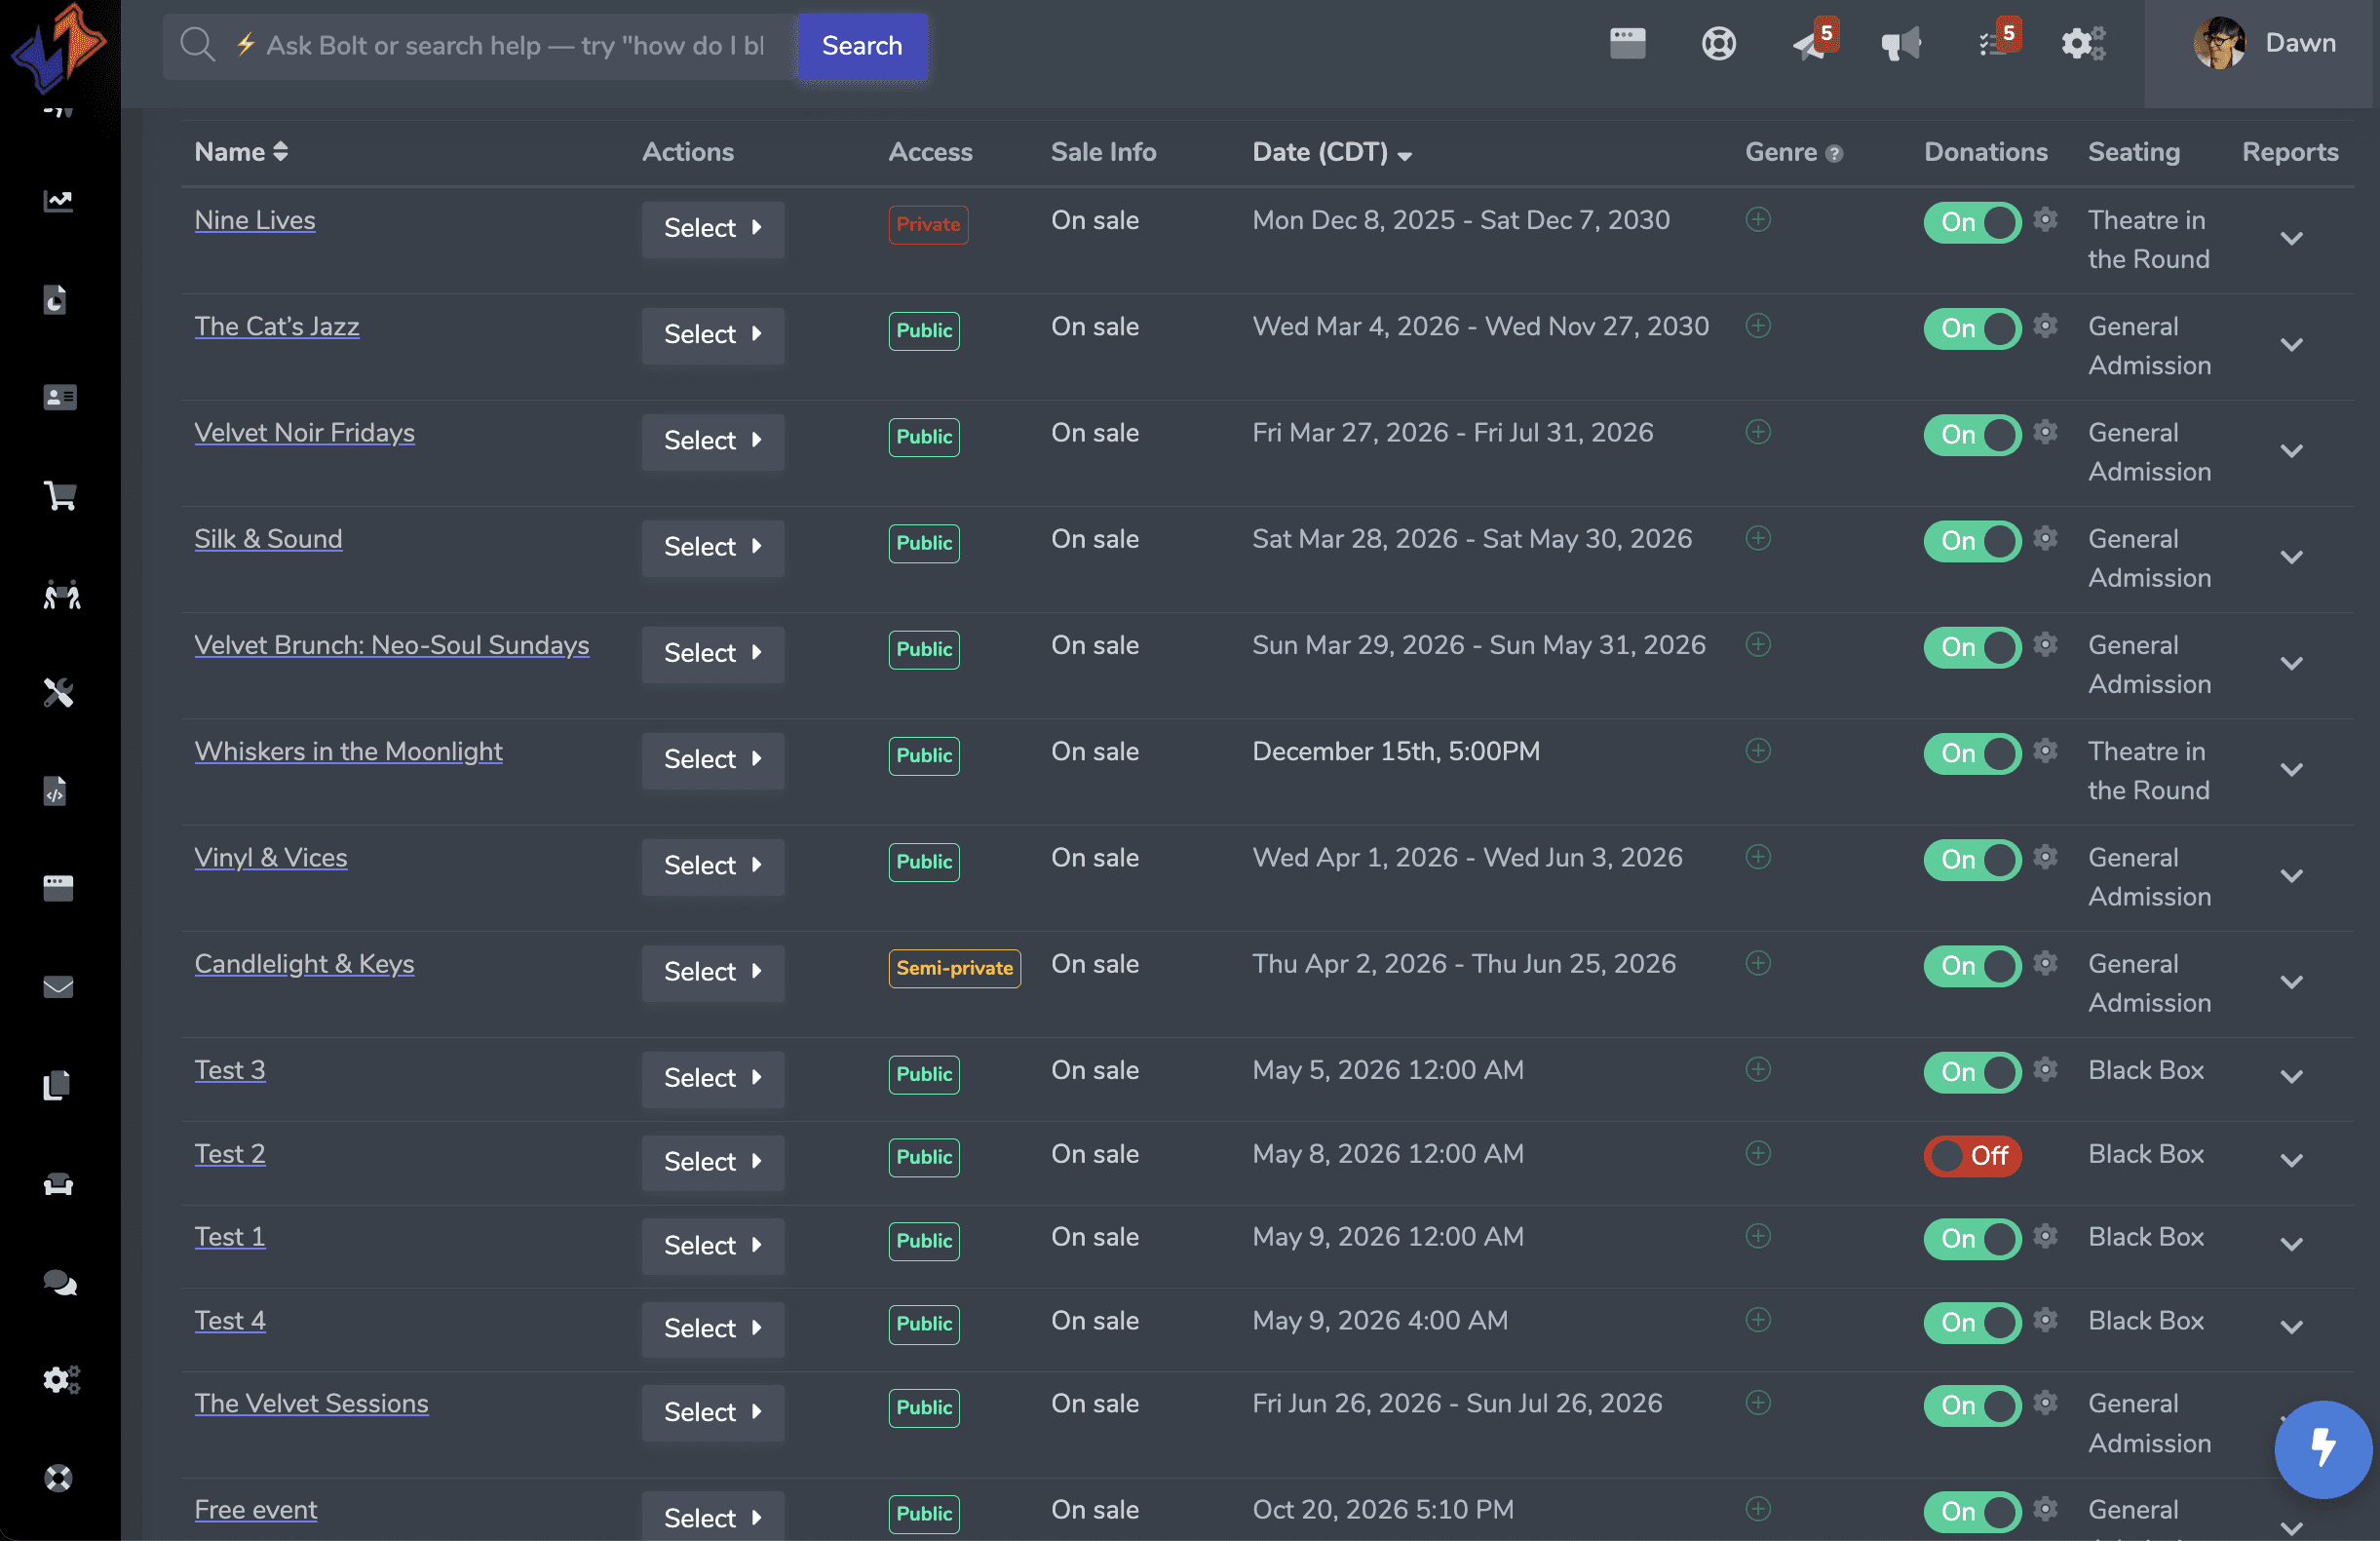Screen dimensions: 2380x1541
Task: Open the team people sidebar icon
Action: 61,595
